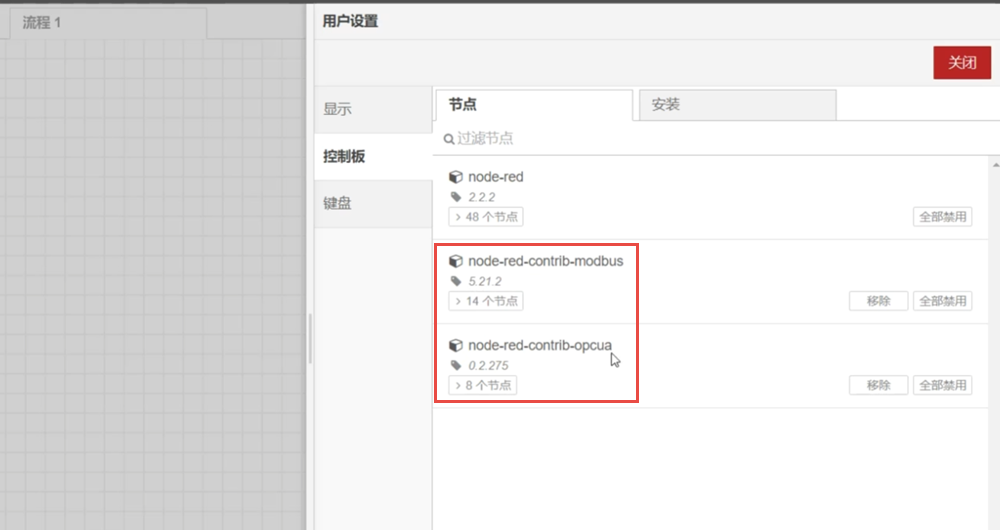The width and height of the screenshot is (1000, 530).
Task: Click the version number 2.2.2
Action: pos(482,197)
